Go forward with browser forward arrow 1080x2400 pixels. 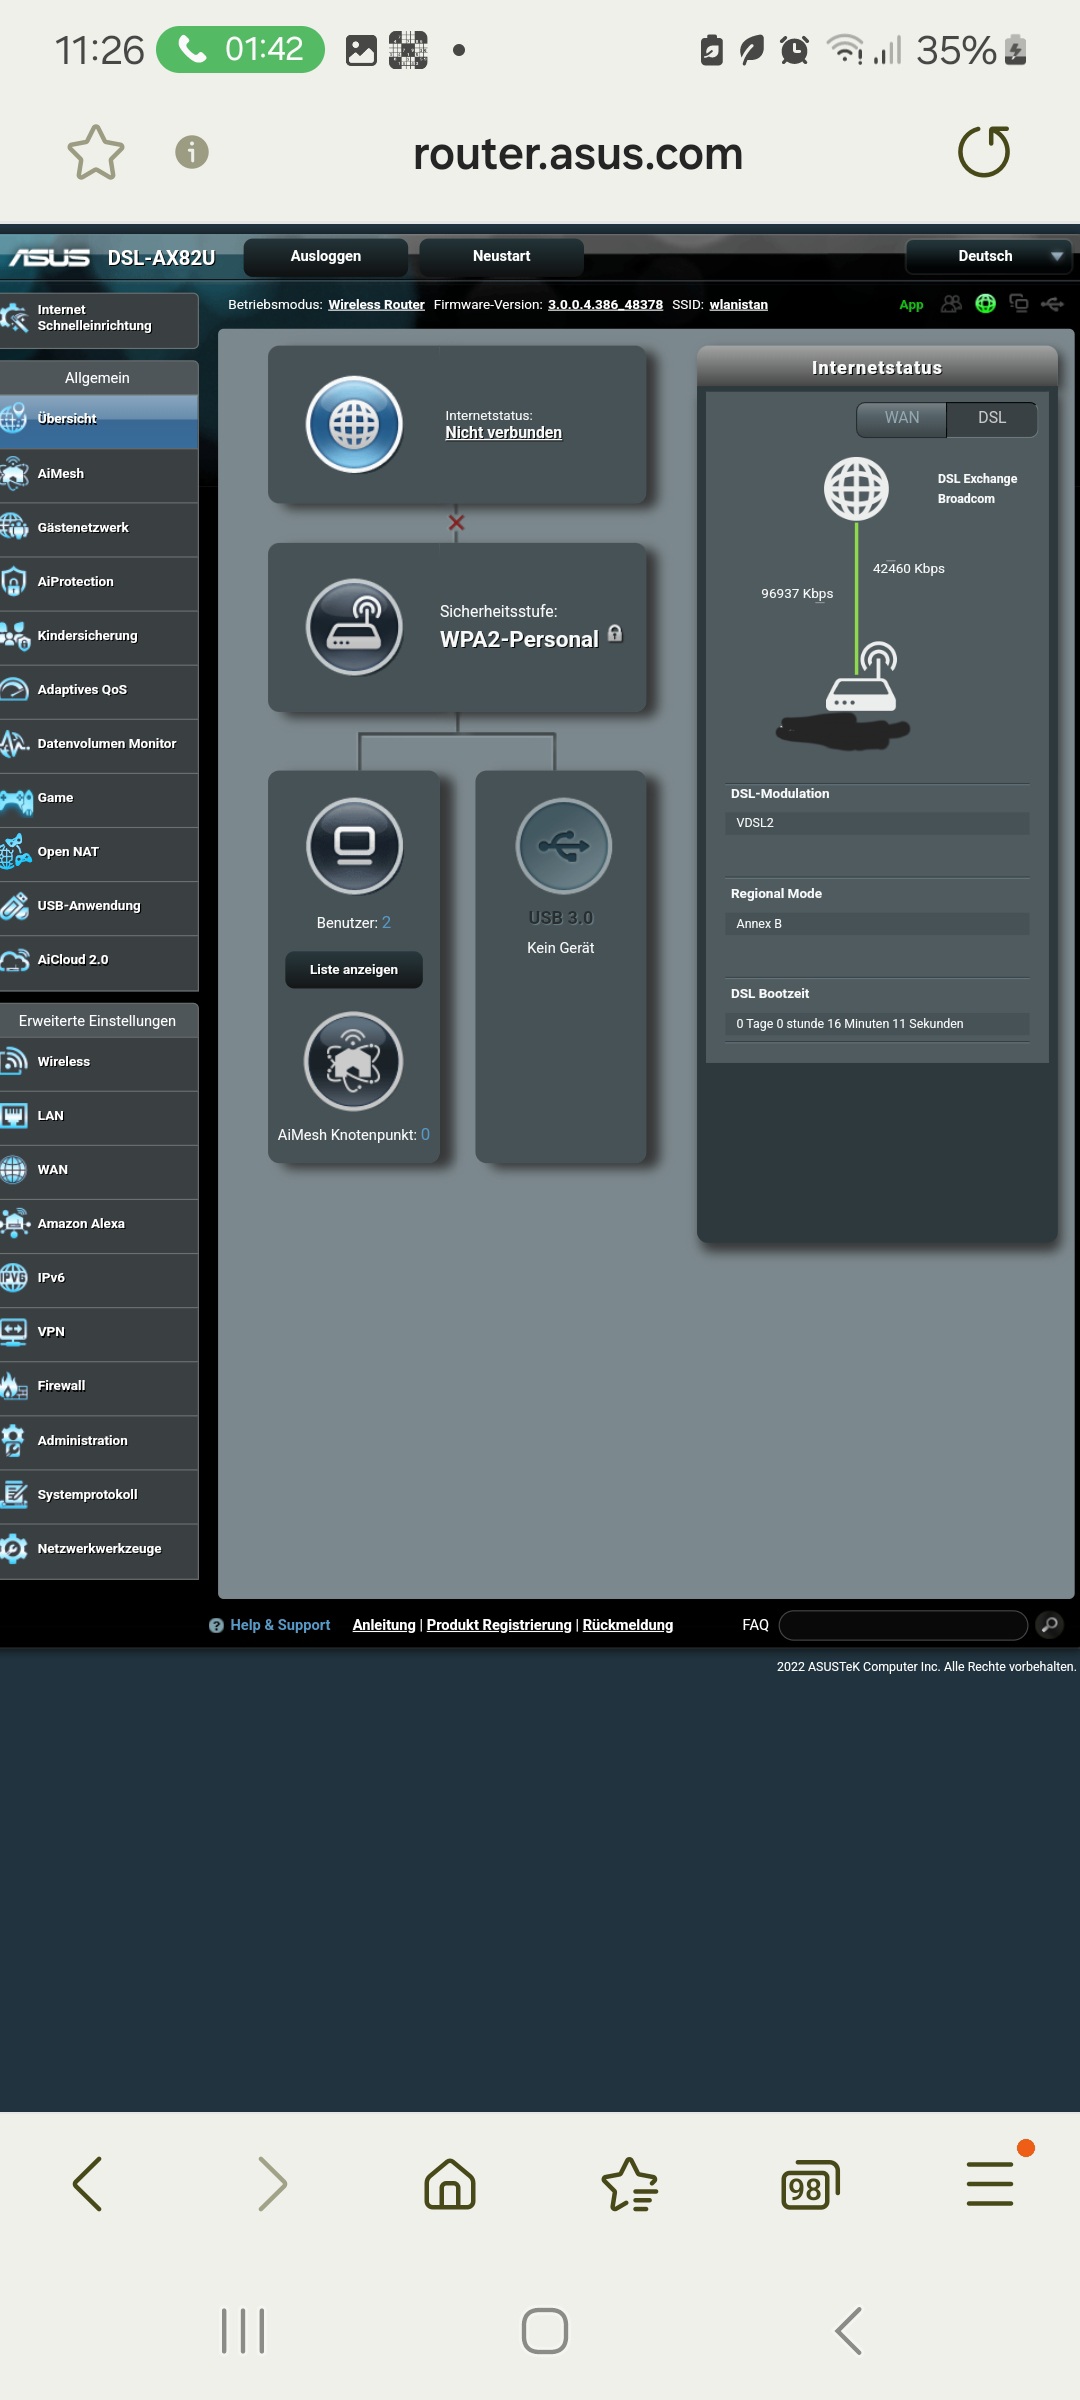272,2184
